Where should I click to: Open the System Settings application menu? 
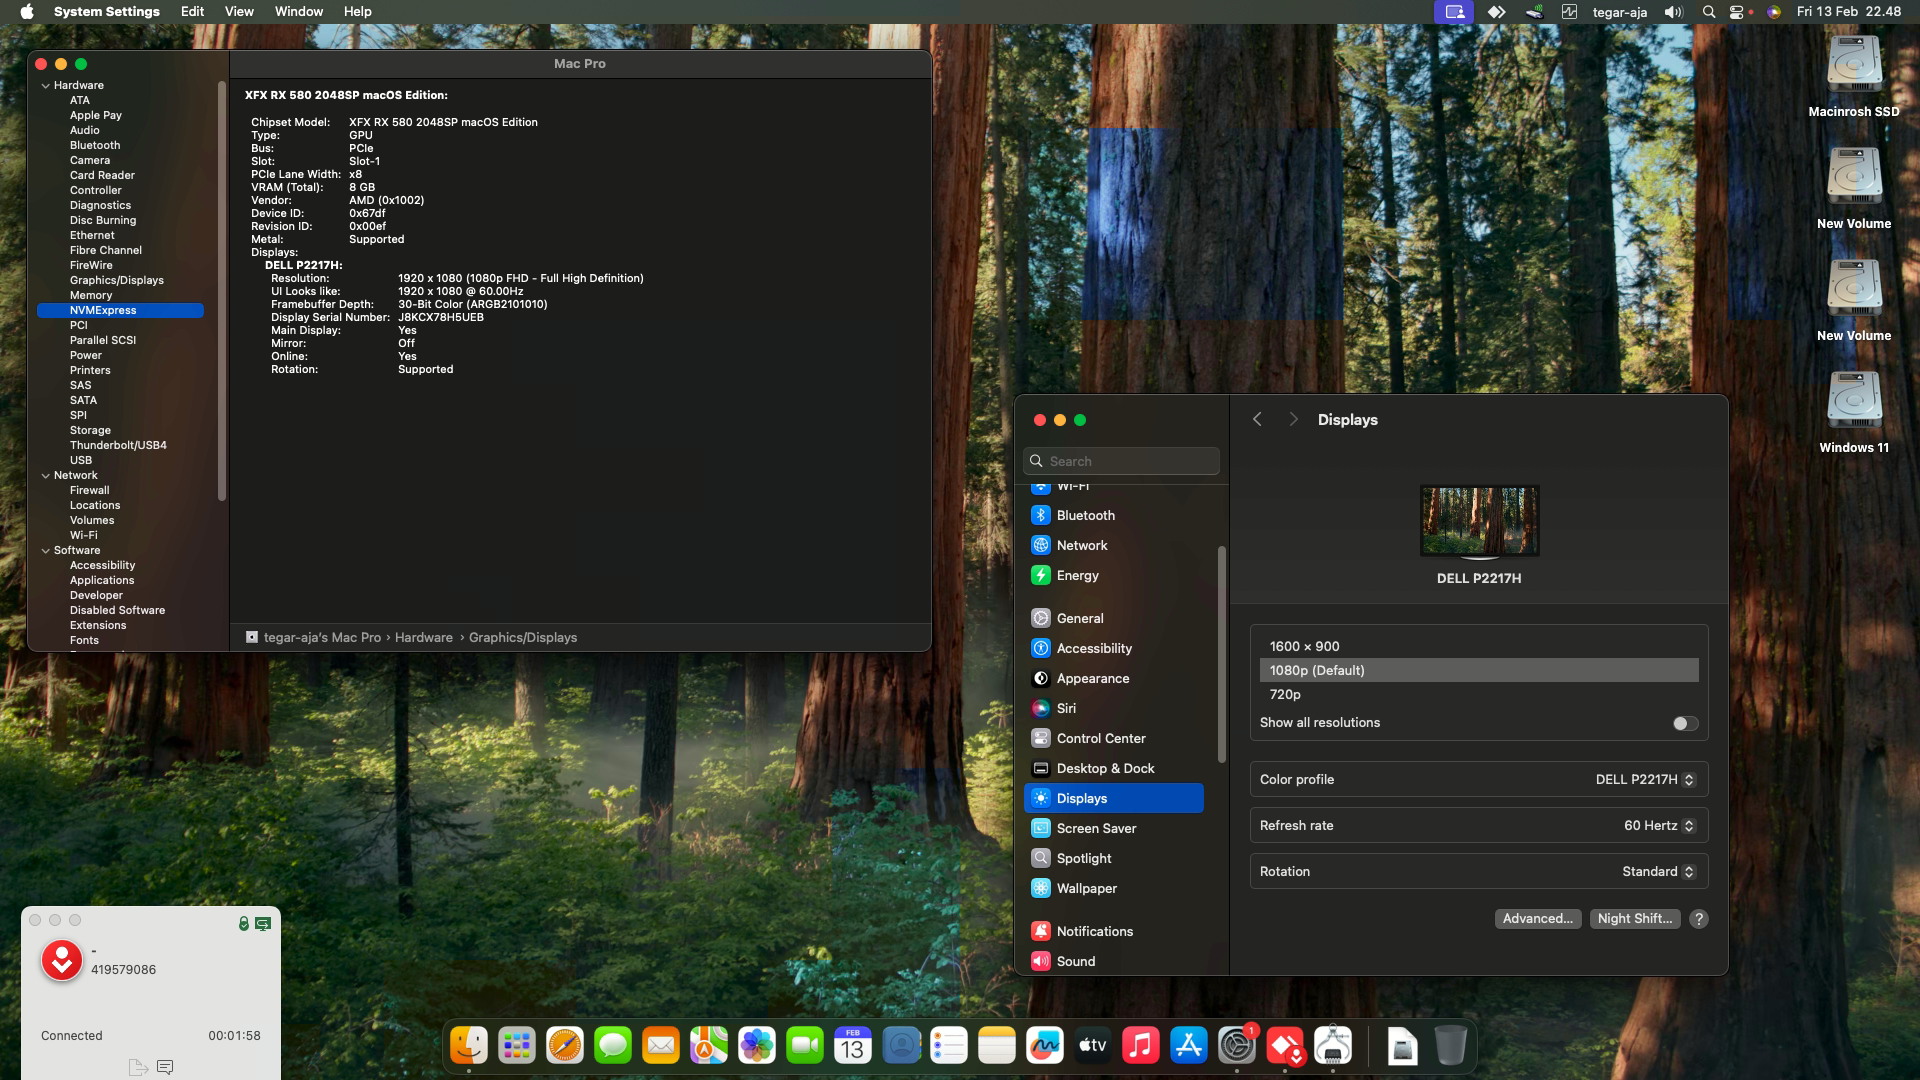(107, 12)
